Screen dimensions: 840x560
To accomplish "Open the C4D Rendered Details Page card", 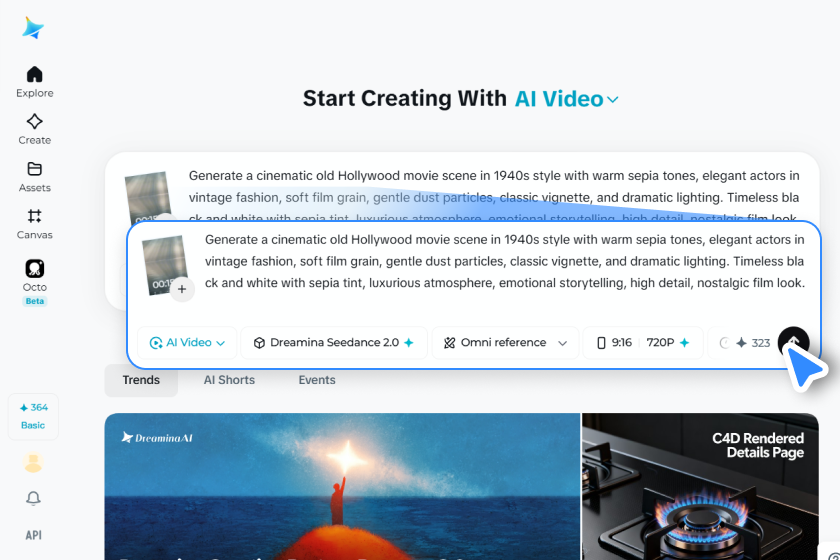I will click(700, 486).
